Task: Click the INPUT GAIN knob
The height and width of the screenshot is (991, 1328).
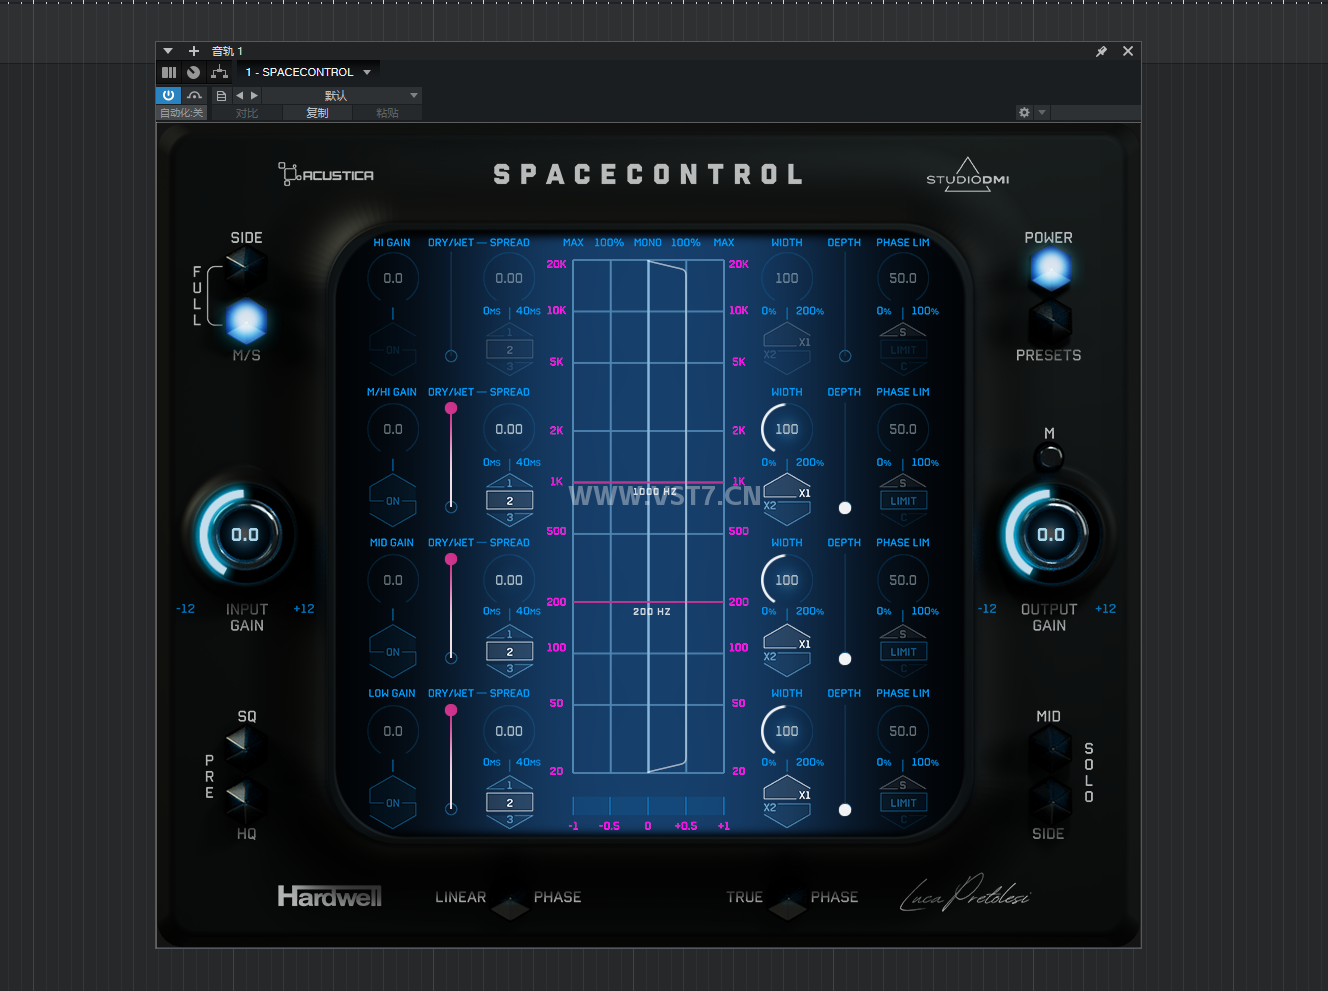Action: click(245, 535)
